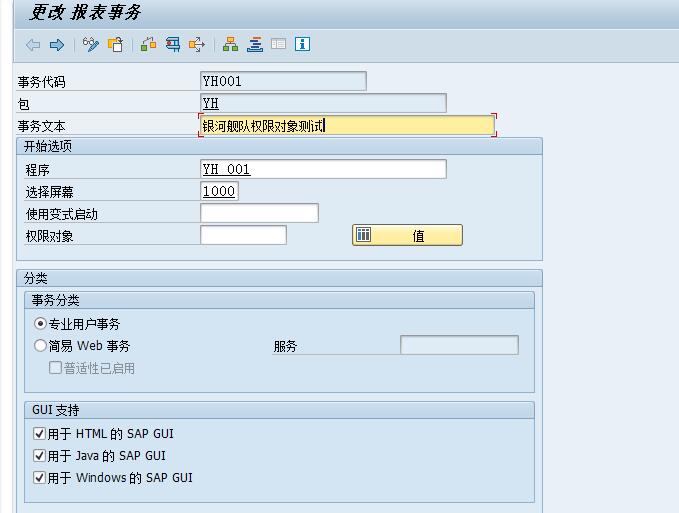This screenshot has width=679, height=513.
Task: Open the object hierarchy tree icon
Action: tap(231, 45)
